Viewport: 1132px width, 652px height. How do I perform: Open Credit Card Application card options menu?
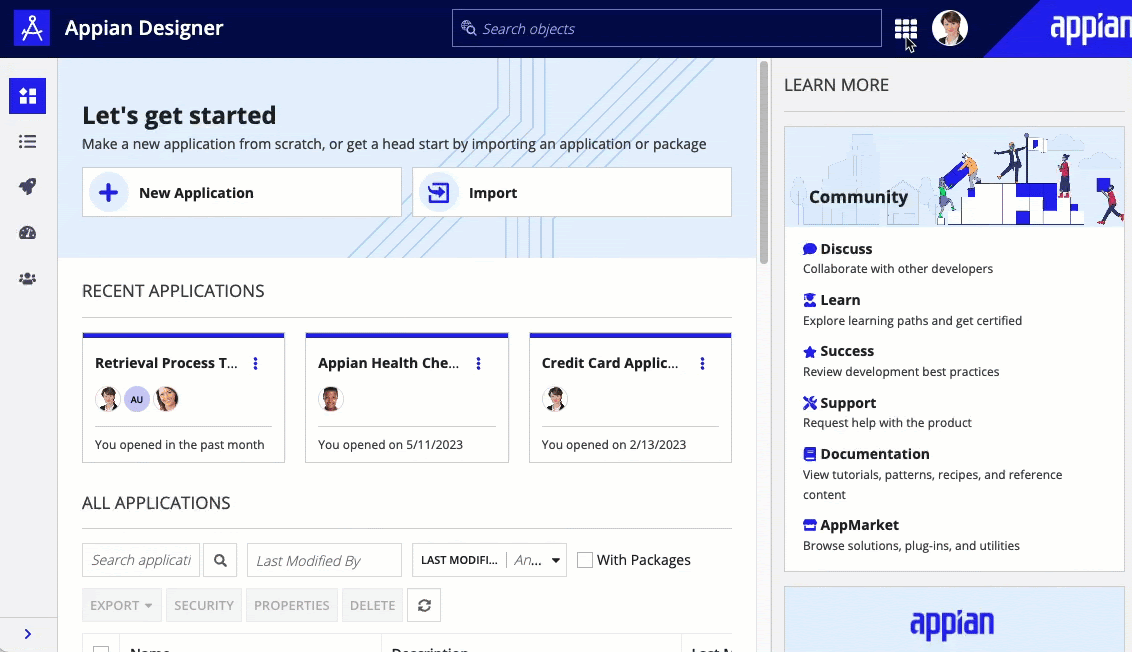[x=703, y=363]
